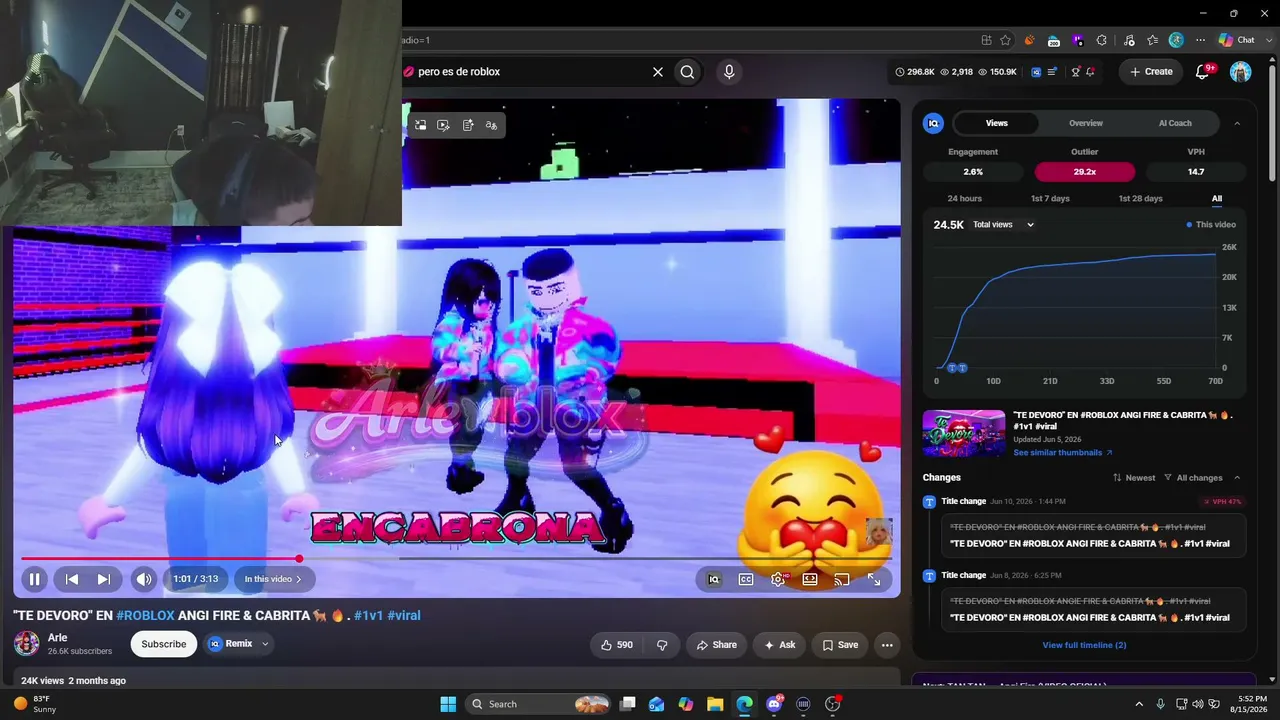Start voice search with the microphone
The height and width of the screenshot is (720, 1280).
click(x=729, y=72)
